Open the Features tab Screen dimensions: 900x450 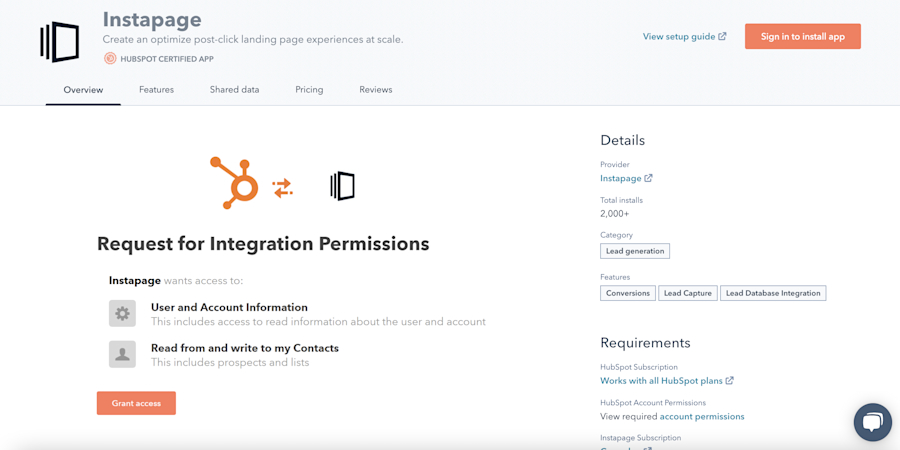click(156, 90)
